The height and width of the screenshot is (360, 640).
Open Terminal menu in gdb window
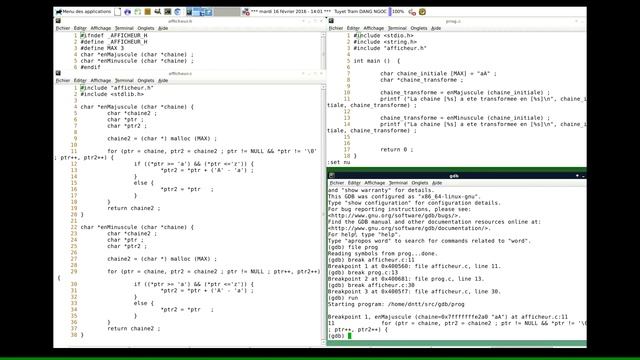click(398, 183)
